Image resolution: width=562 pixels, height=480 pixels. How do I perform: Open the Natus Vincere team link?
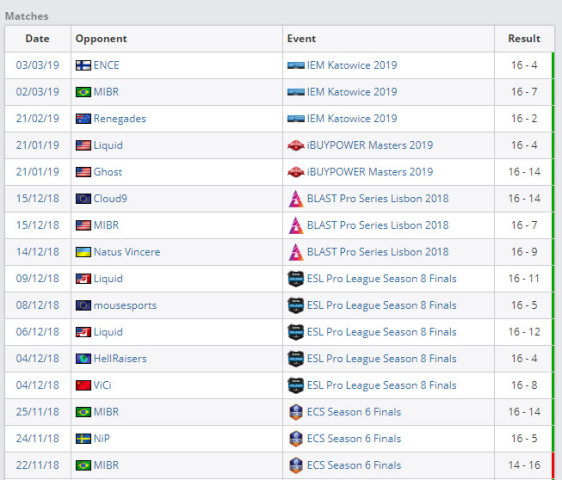click(x=127, y=252)
